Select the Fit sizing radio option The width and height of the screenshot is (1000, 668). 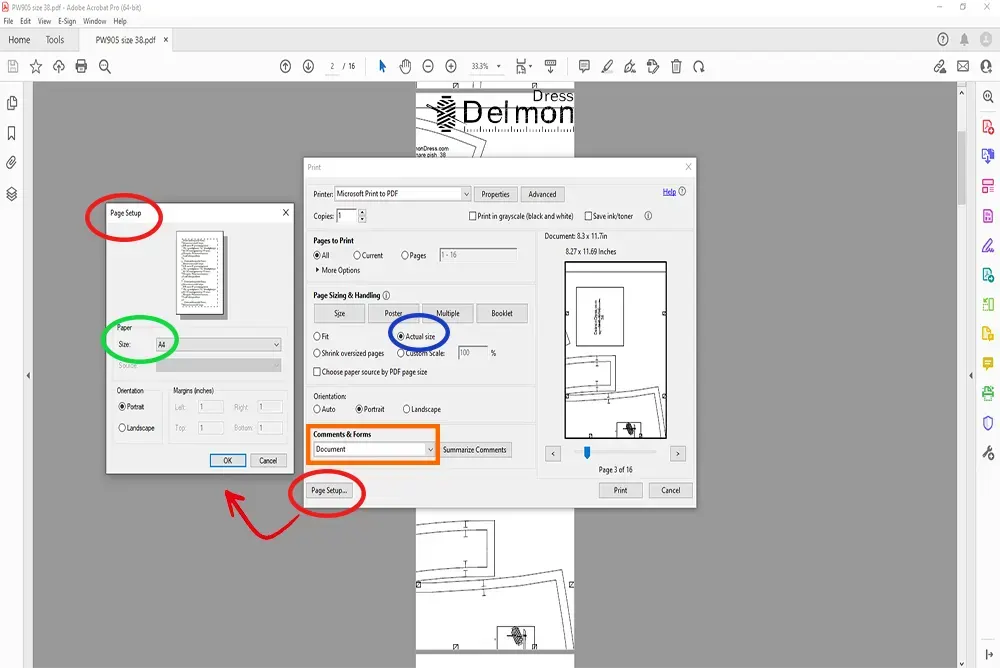(x=317, y=337)
